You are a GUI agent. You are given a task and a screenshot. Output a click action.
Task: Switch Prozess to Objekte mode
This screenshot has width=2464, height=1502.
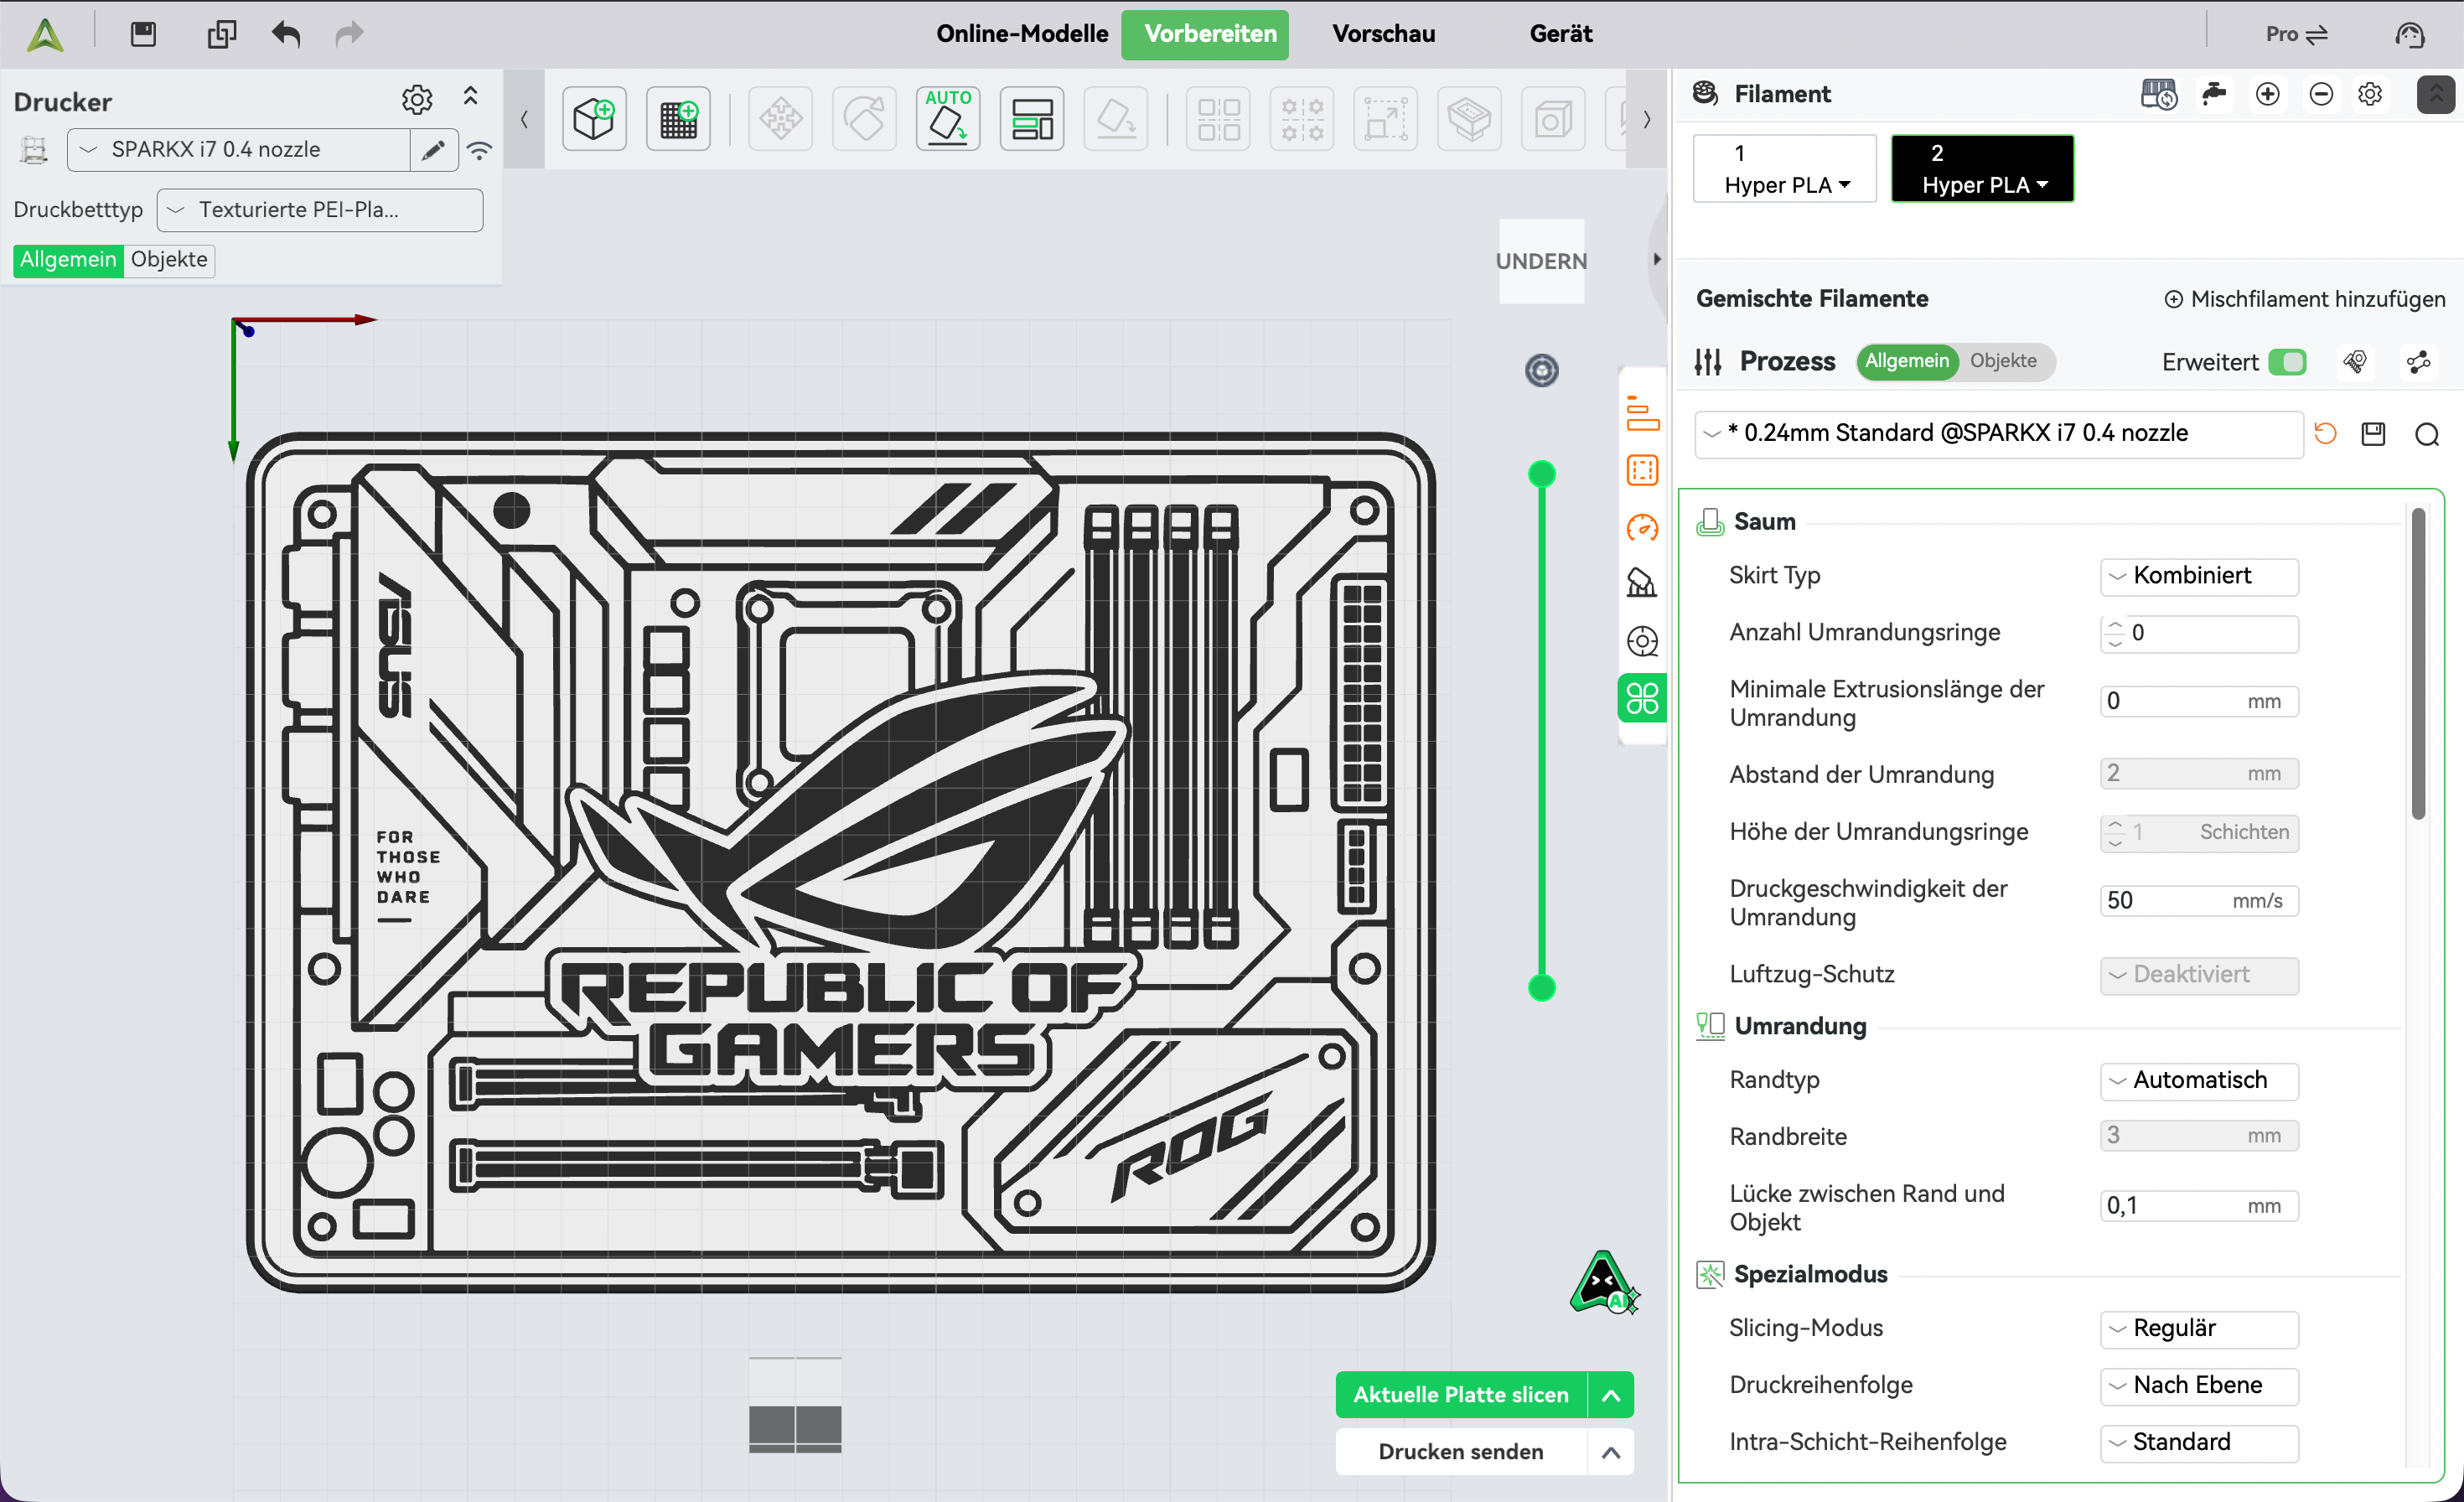tap(2002, 361)
